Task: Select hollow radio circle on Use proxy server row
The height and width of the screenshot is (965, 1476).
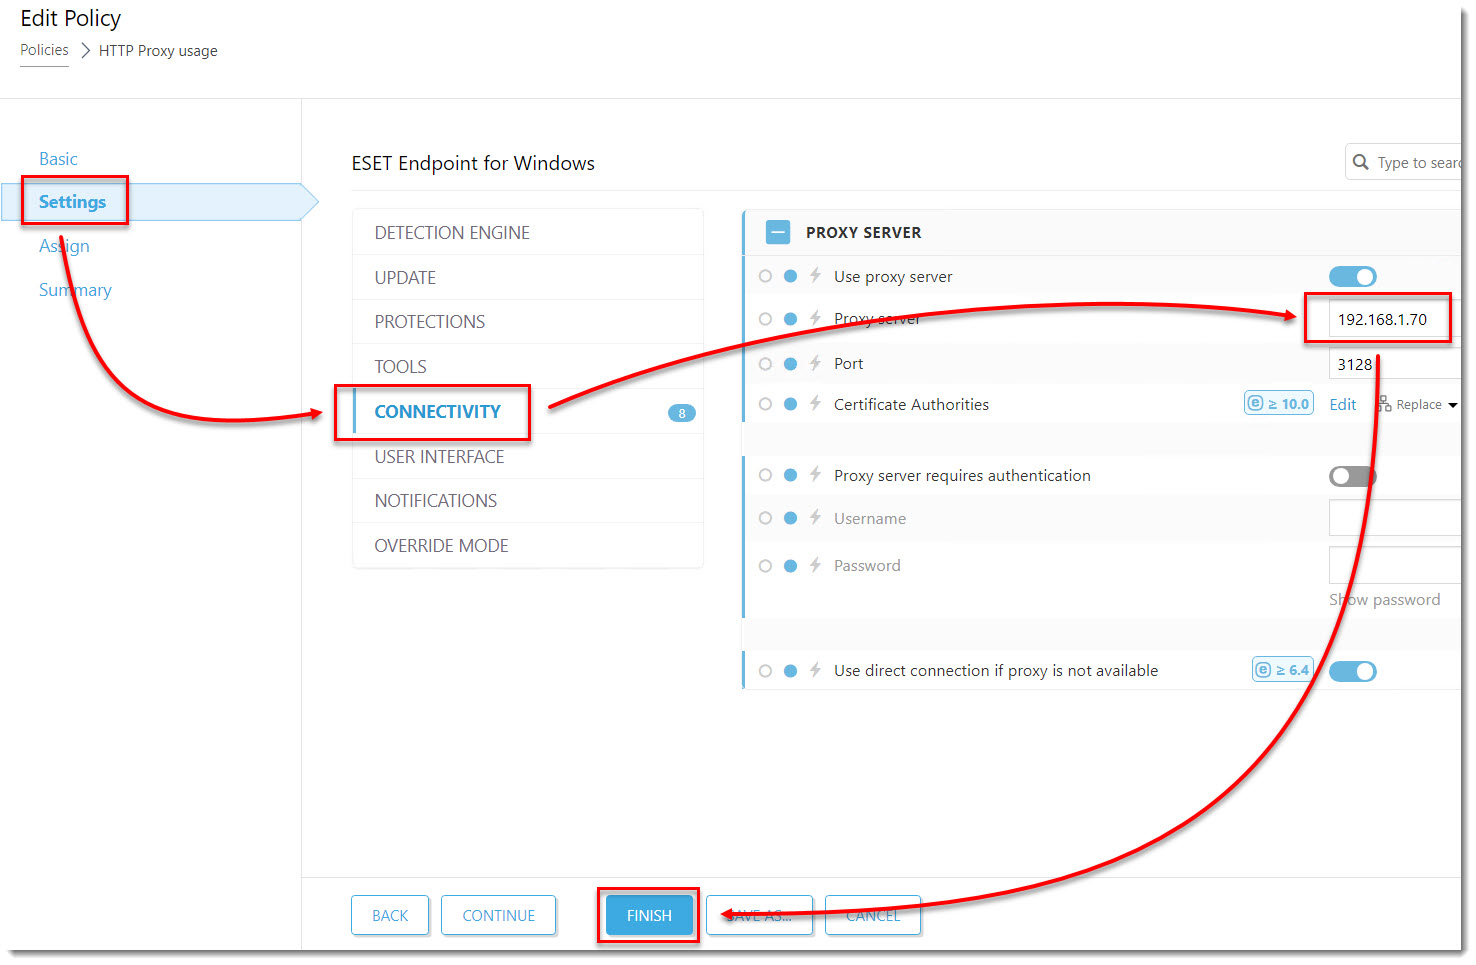Action: 765,276
